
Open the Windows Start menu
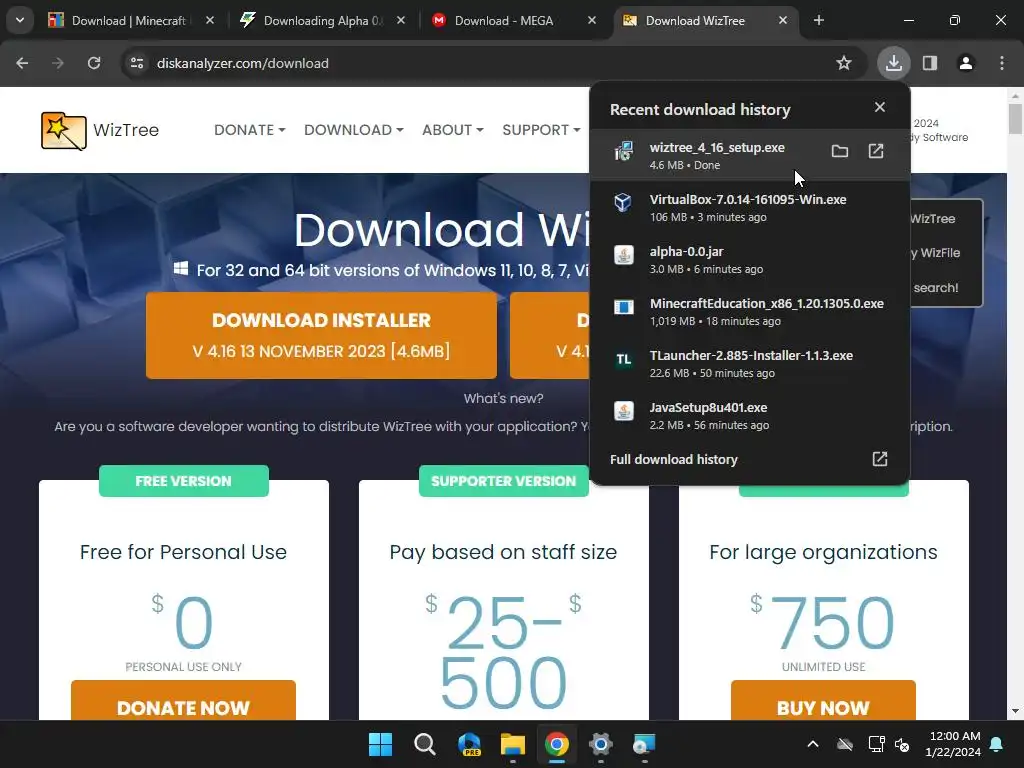380,744
